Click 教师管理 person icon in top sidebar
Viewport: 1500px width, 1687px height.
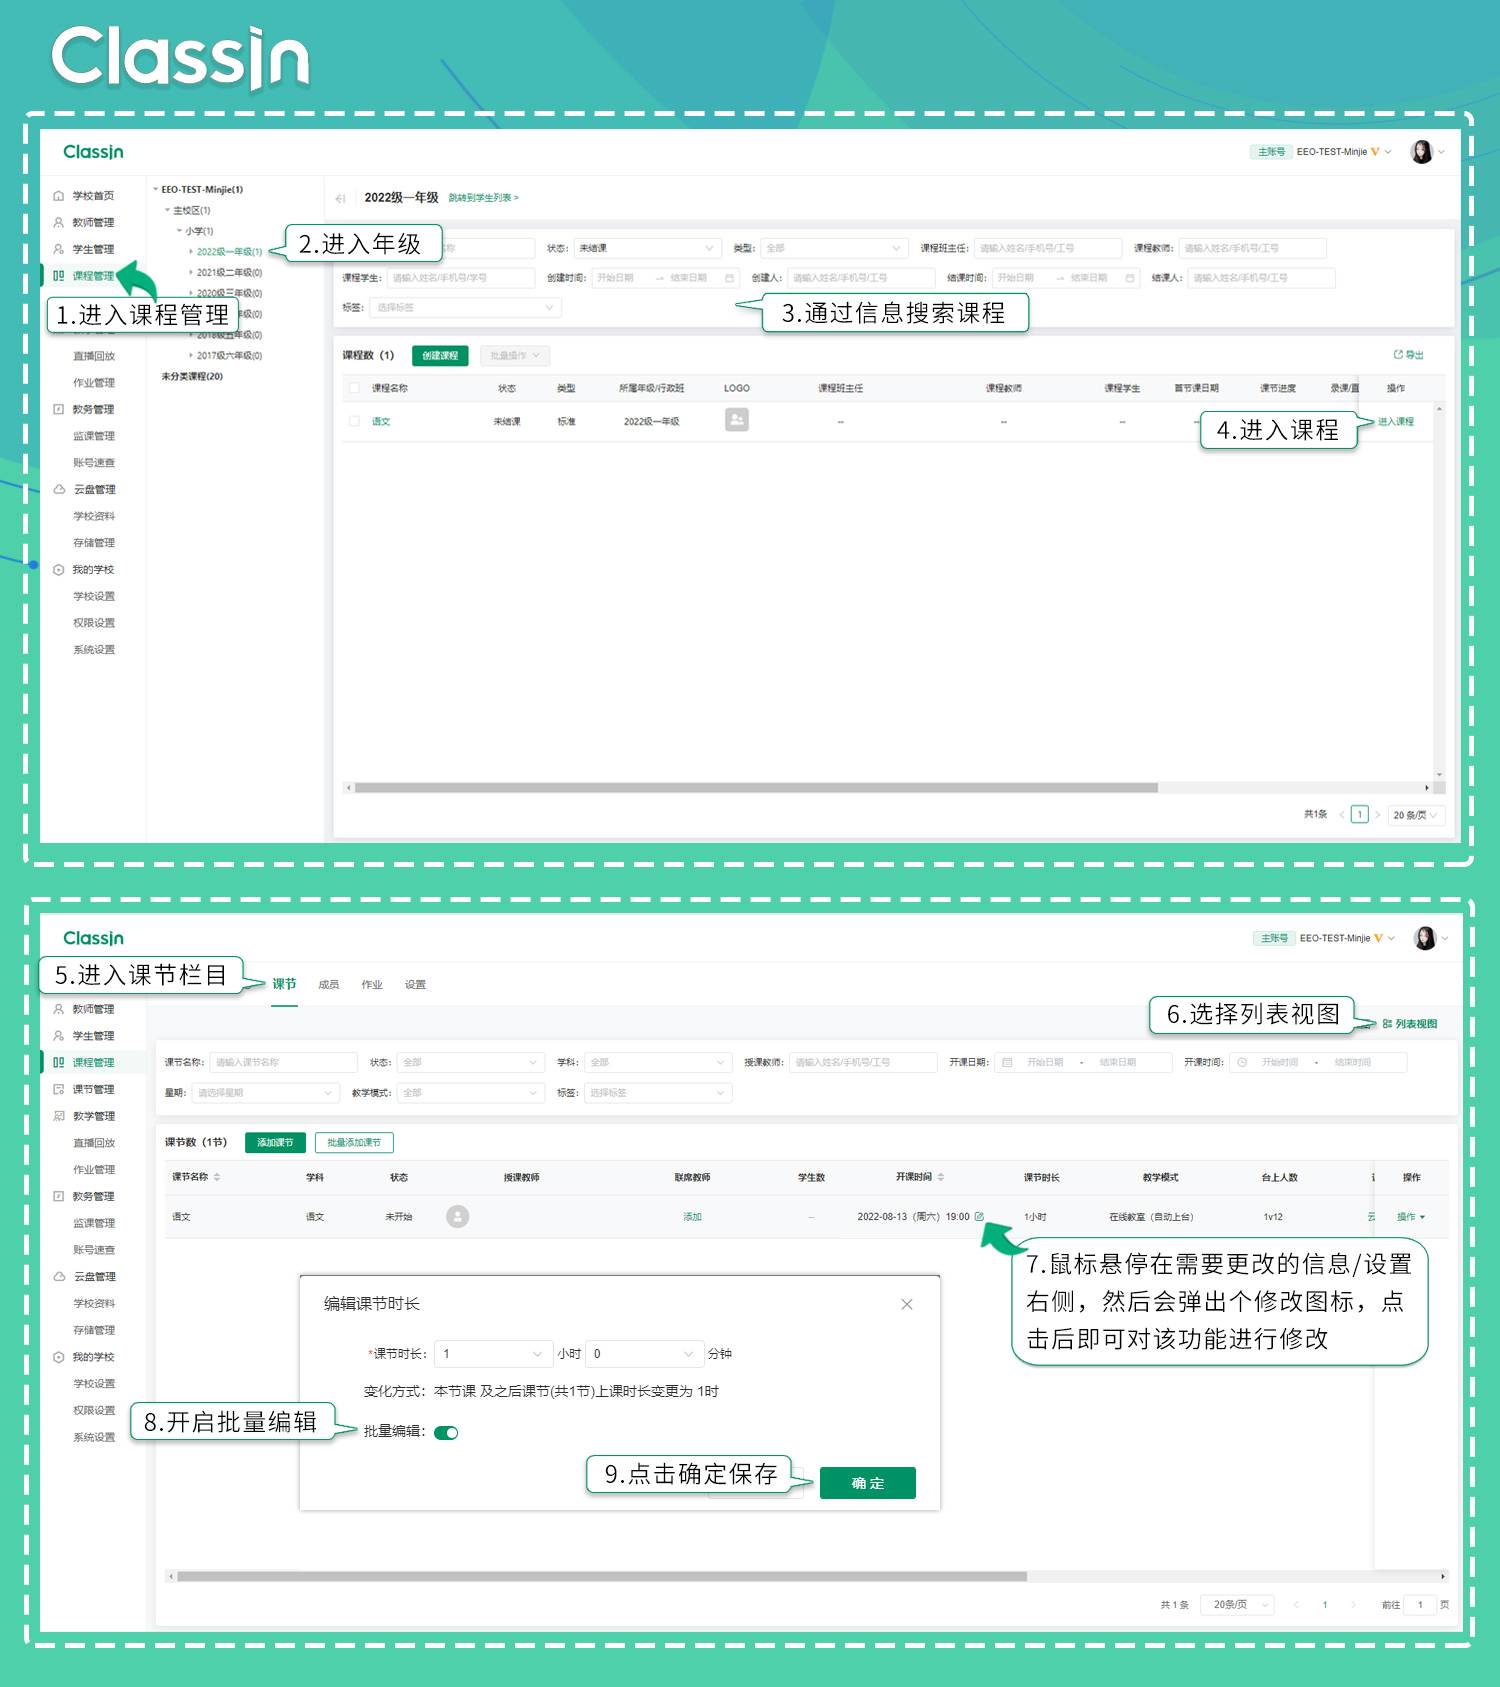(x=58, y=223)
